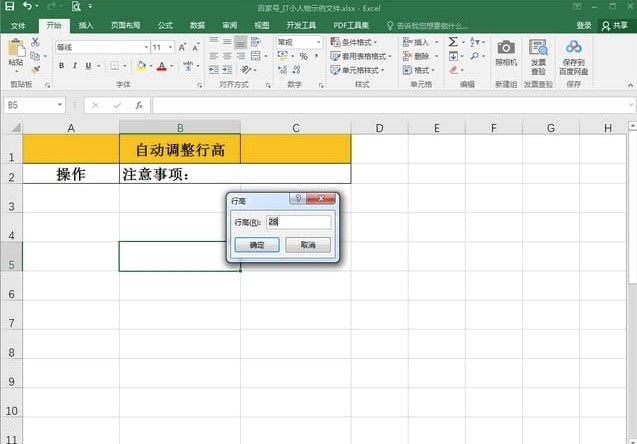Click the insert function fx icon
This screenshot has height=444, width=637.
[x=138, y=105]
